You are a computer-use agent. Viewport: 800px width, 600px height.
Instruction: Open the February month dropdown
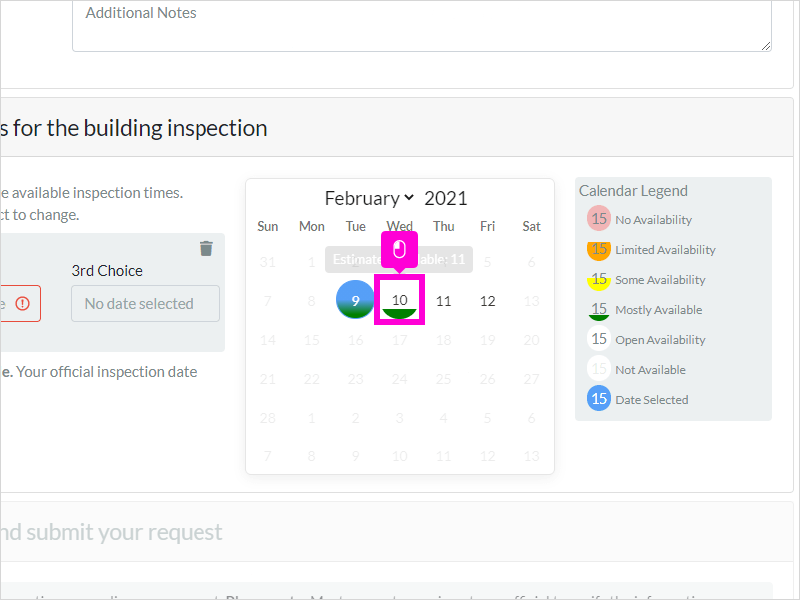coord(369,198)
